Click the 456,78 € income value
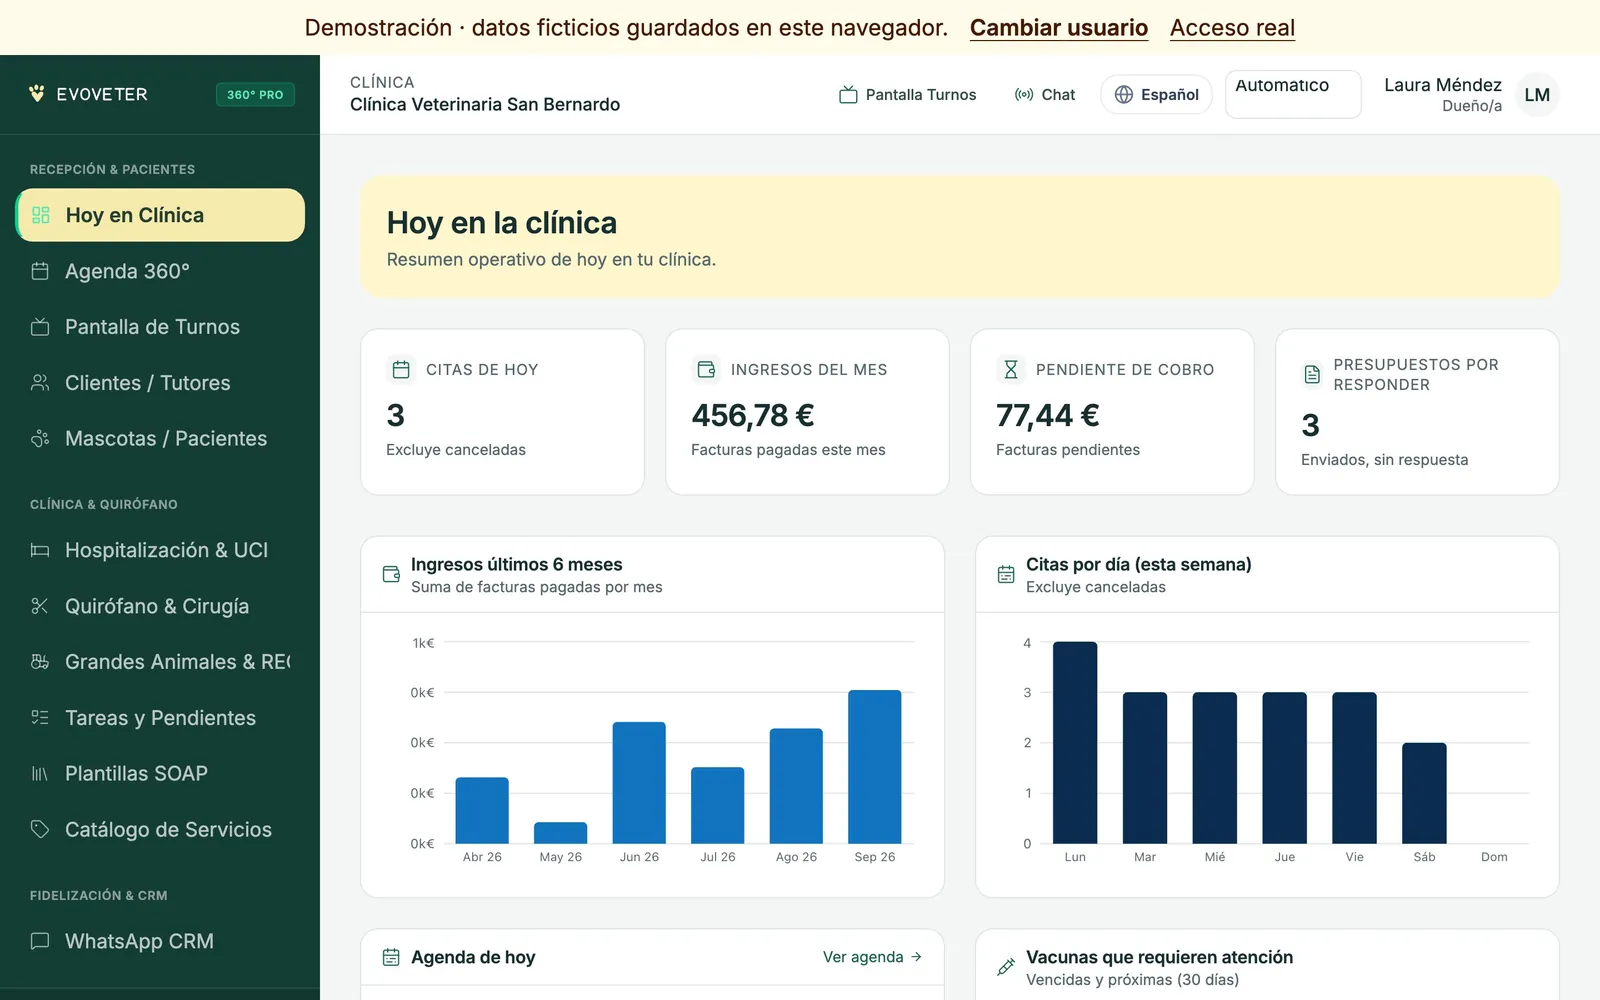The image size is (1600, 1000). click(753, 415)
